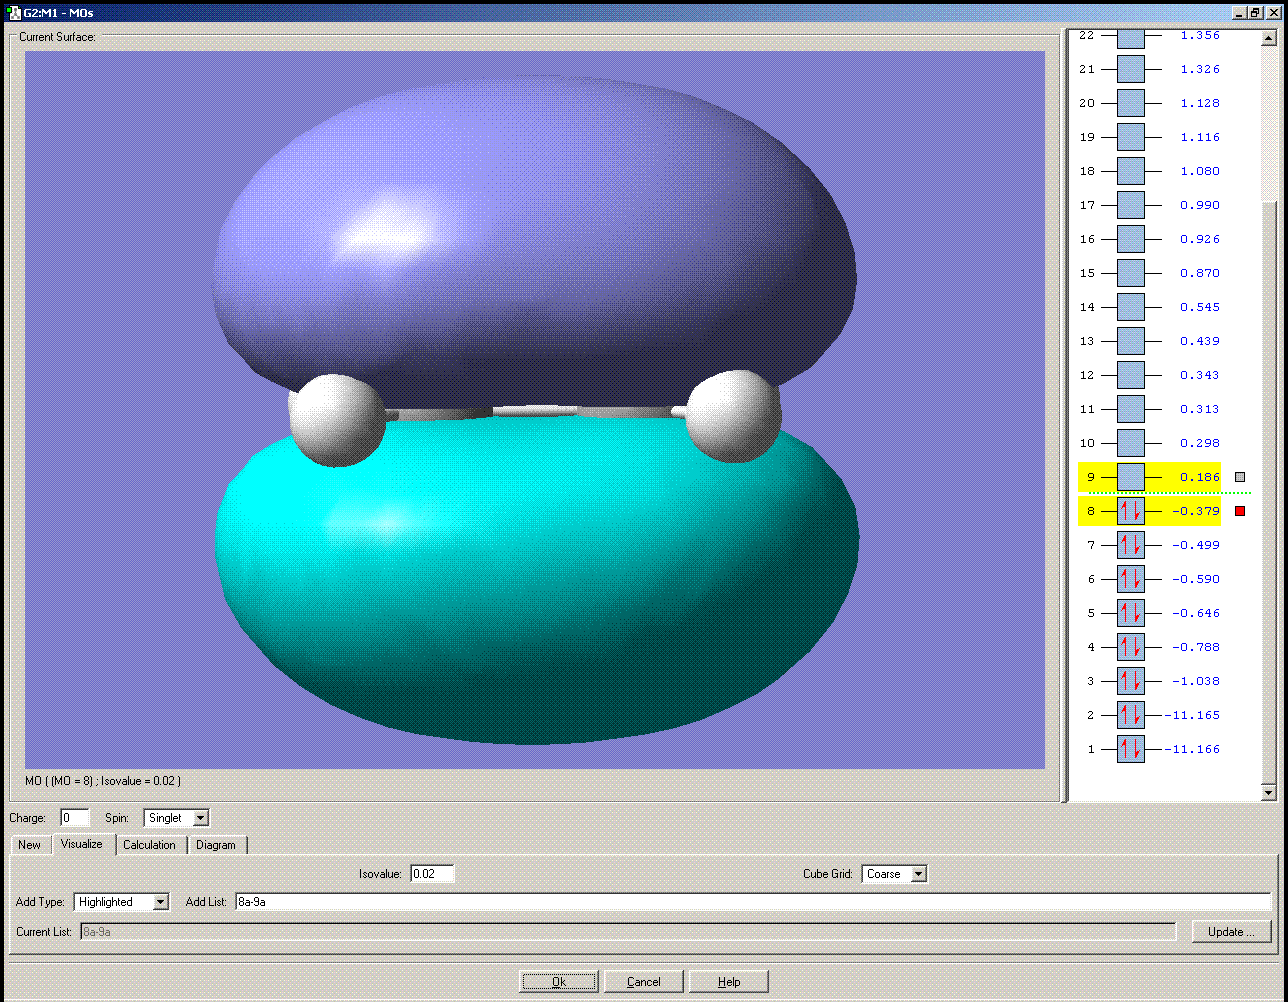Click orbital 1 occupancy box
Image resolution: width=1288 pixels, height=1002 pixels.
(x=1130, y=749)
